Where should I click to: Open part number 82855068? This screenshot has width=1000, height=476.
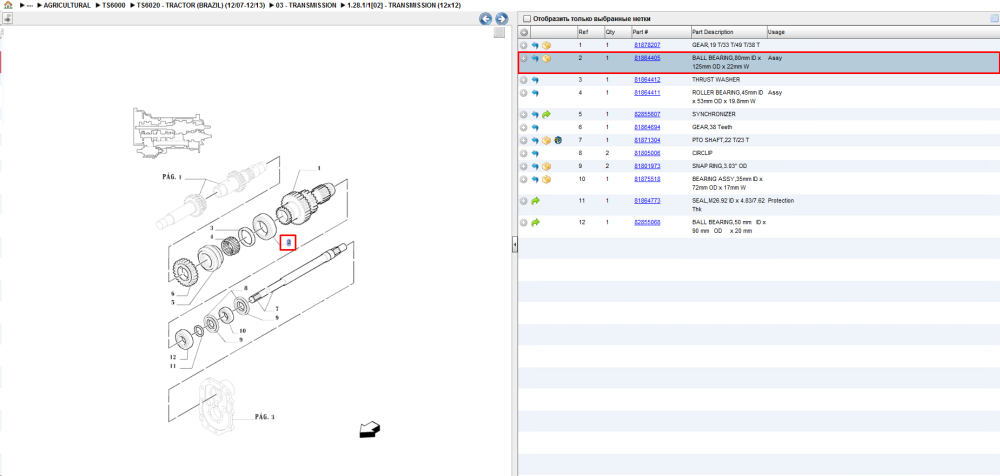(x=647, y=223)
